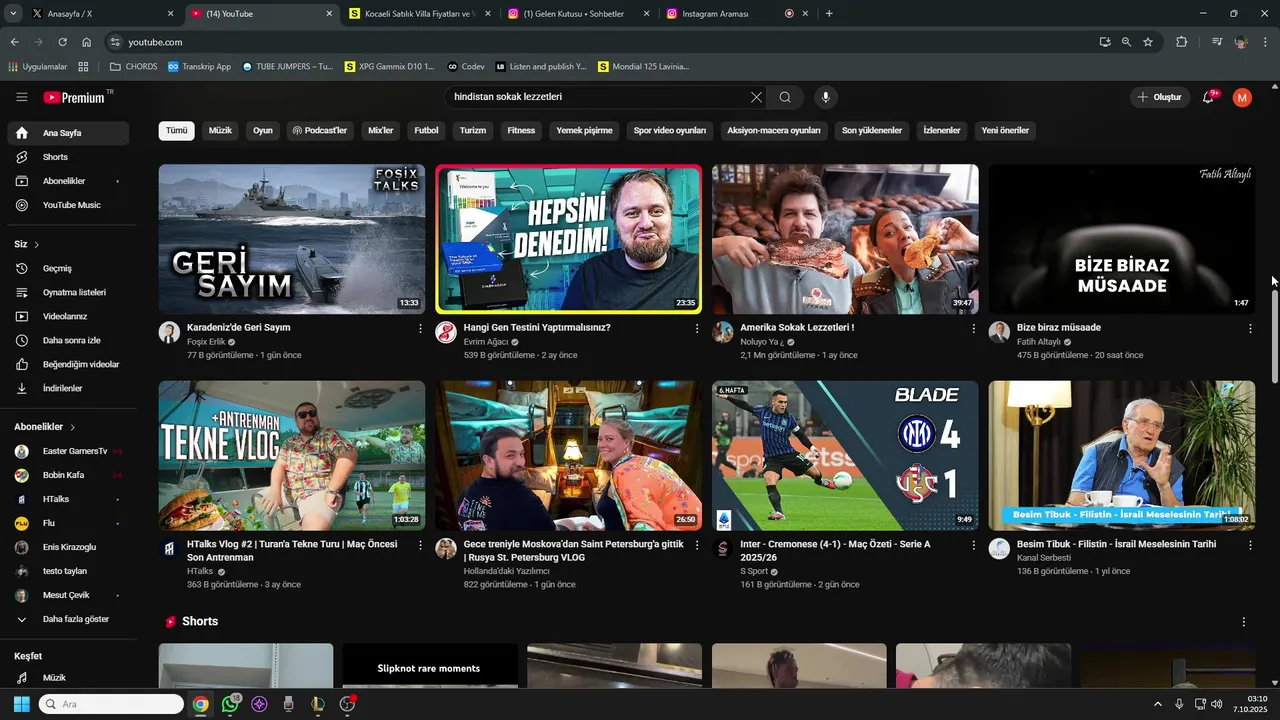Viewport: 1280px width, 720px height.
Task: Open options for Bize biraz müsaade video
Action: point(1250,328)
